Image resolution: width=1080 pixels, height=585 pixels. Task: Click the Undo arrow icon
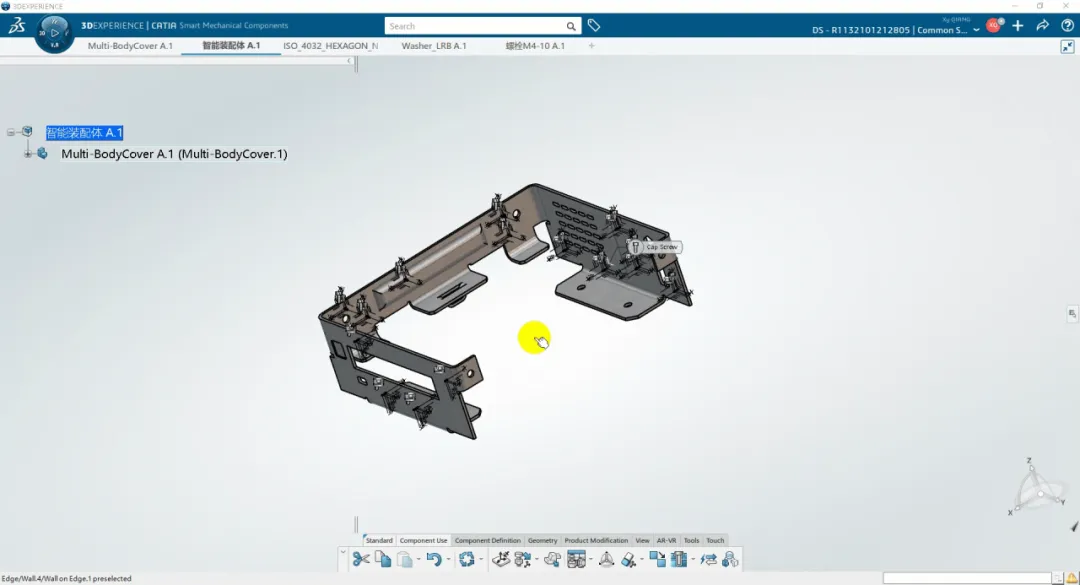[x=433, y=560]
